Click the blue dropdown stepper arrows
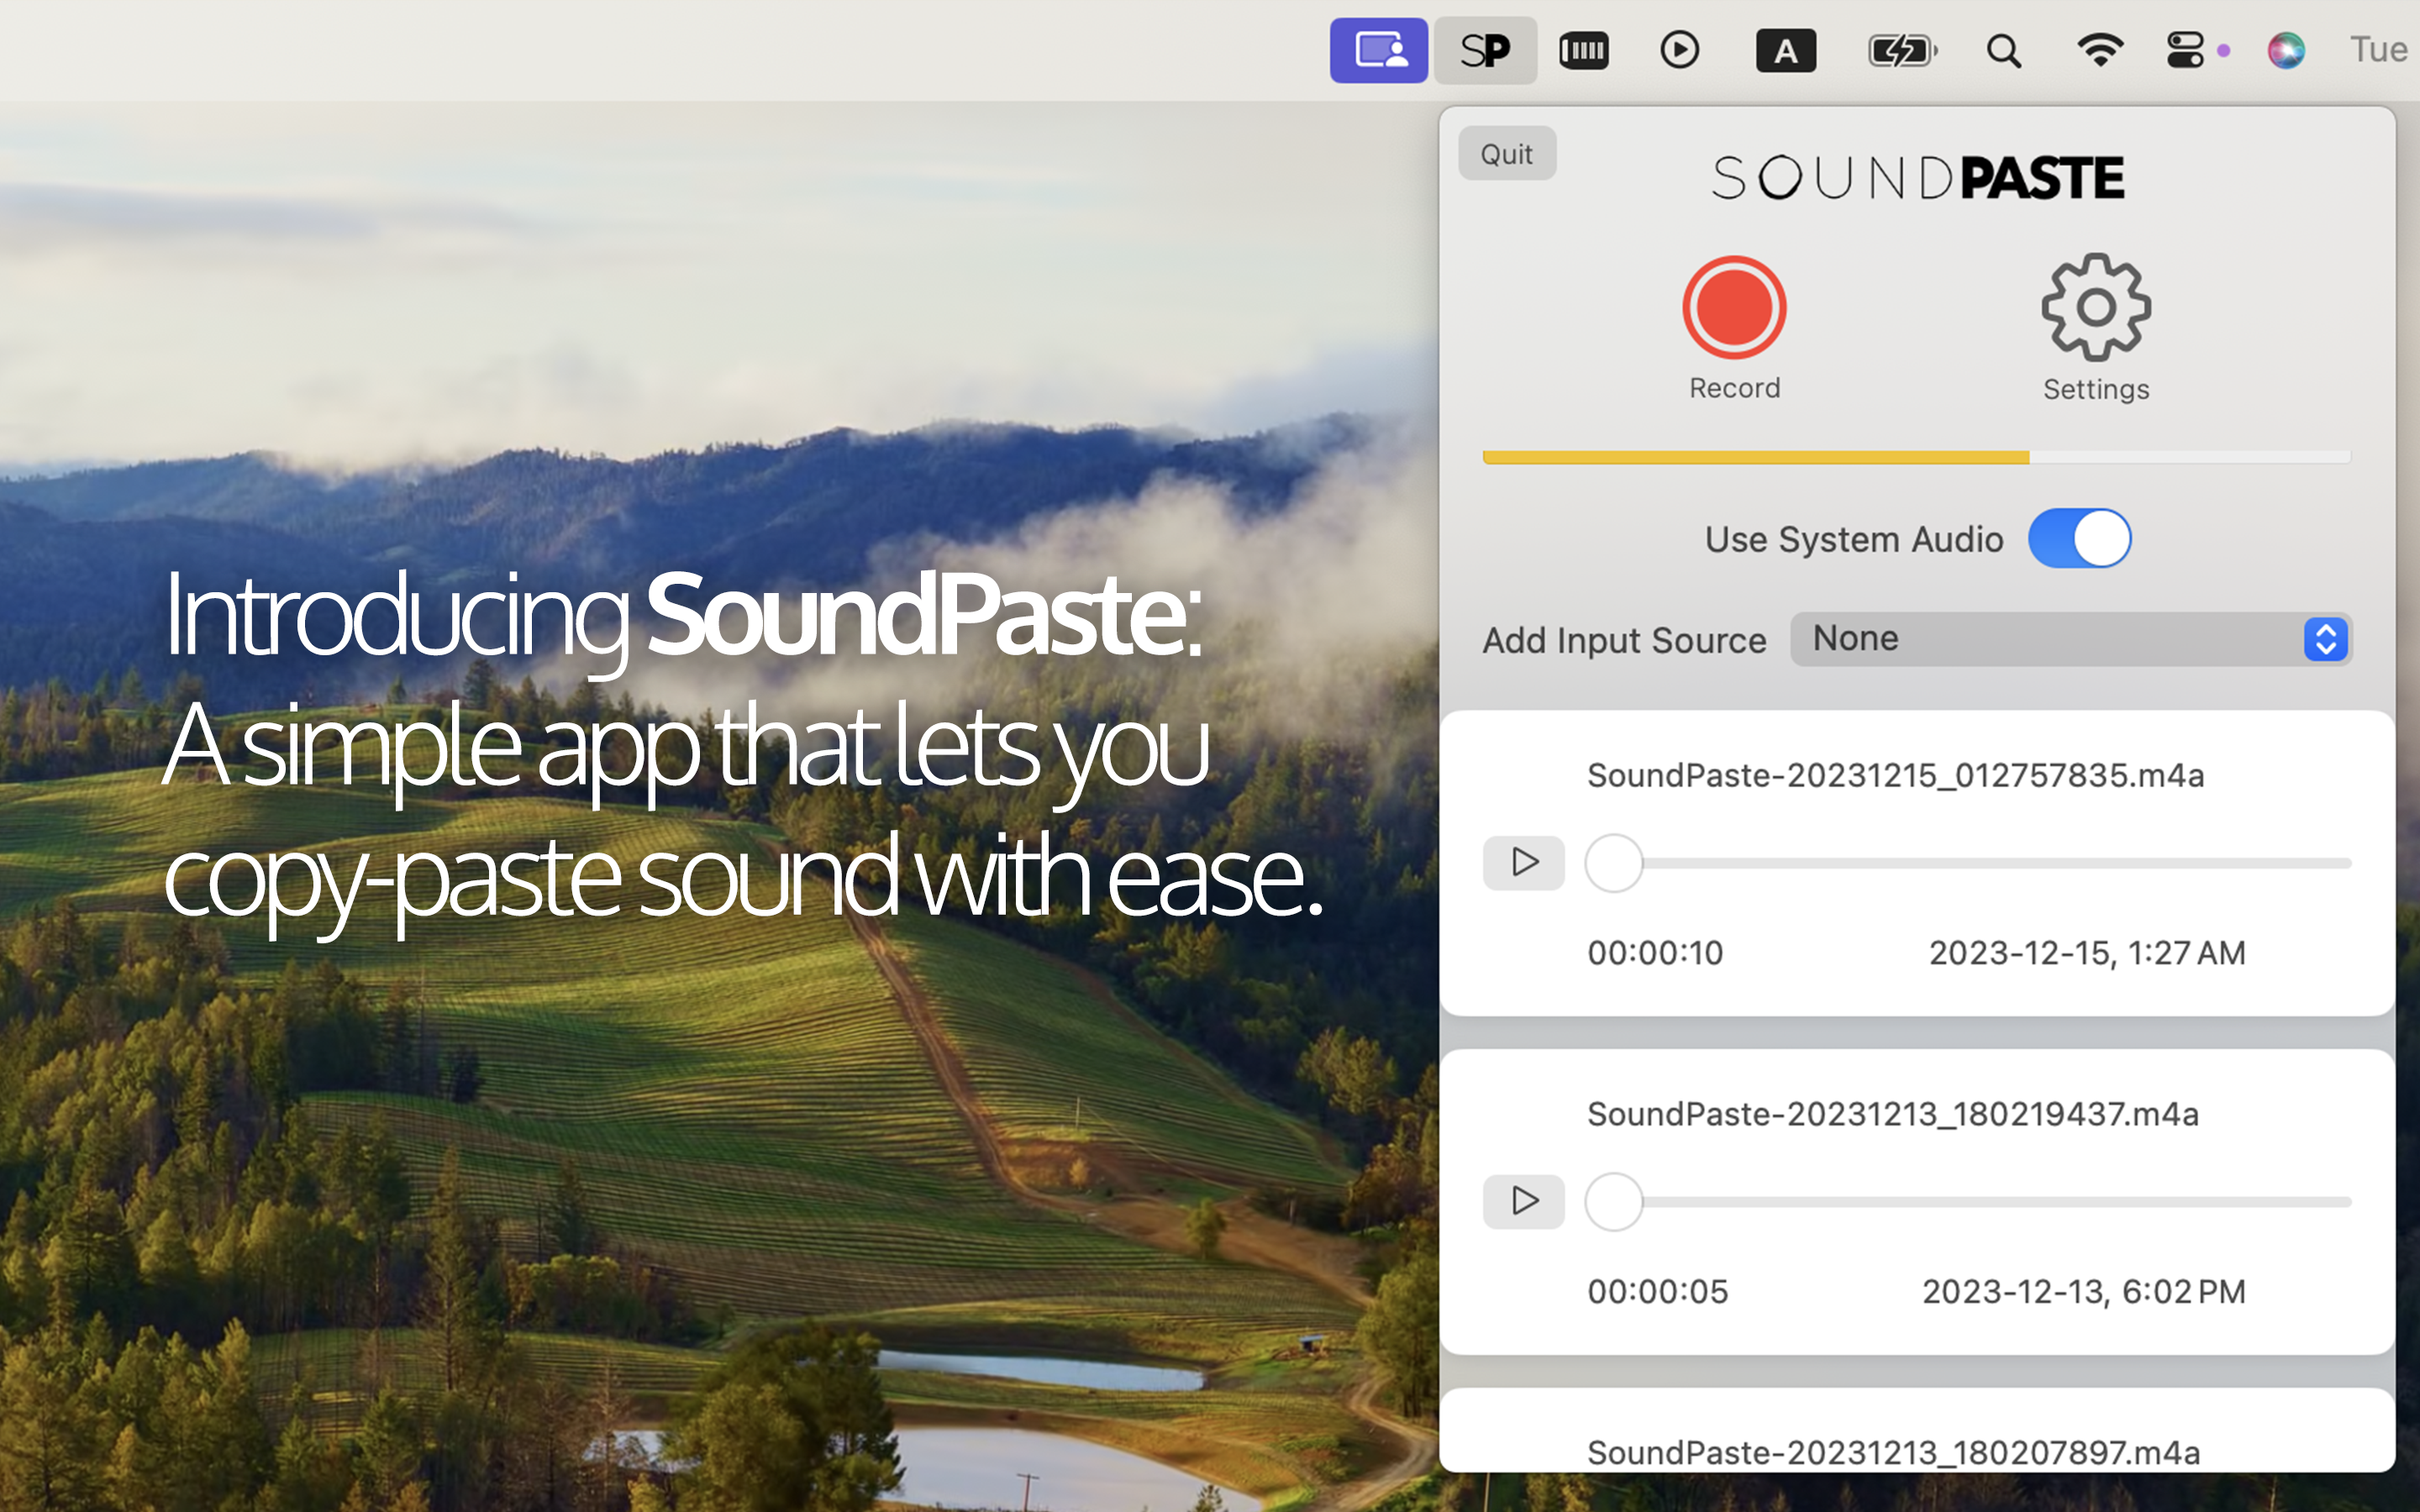Image resolution: width=2420 pixels, height=1512 pixels. coord(2326,639)
